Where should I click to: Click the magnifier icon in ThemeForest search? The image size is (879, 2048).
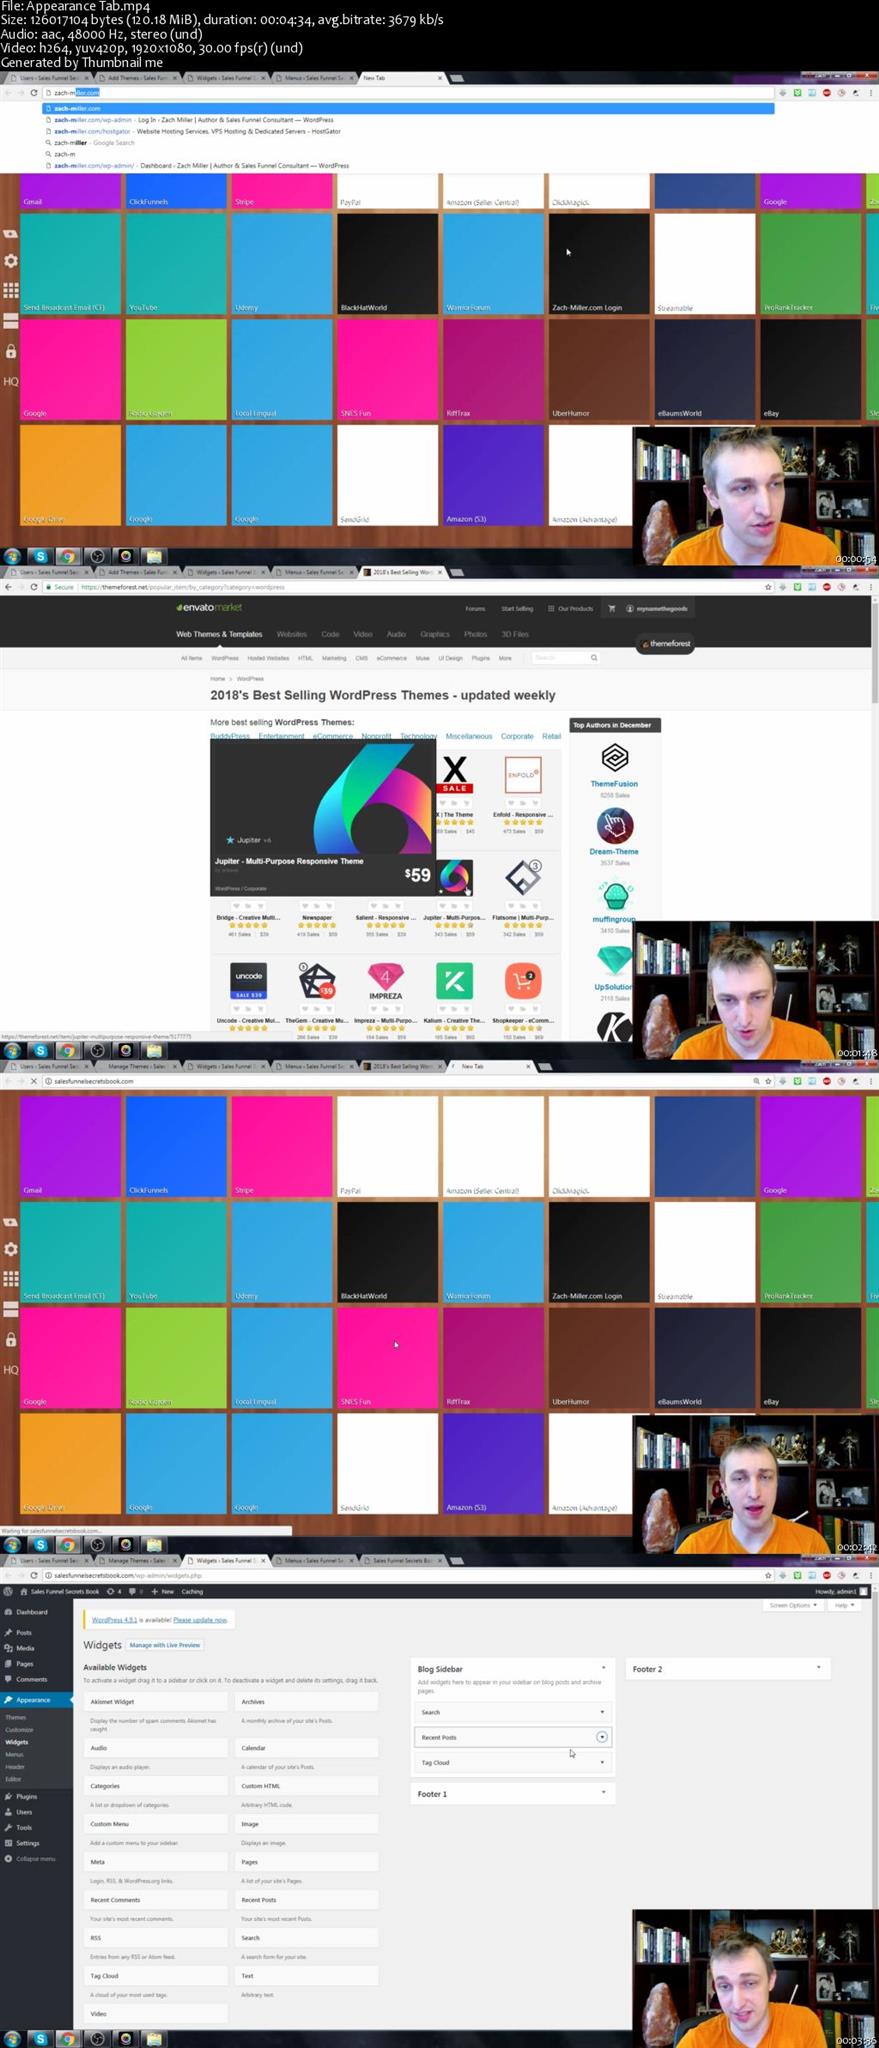[594, 658]
